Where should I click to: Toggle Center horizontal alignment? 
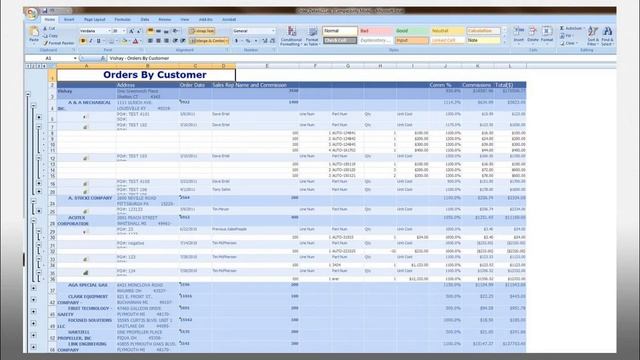coord(158,41)
